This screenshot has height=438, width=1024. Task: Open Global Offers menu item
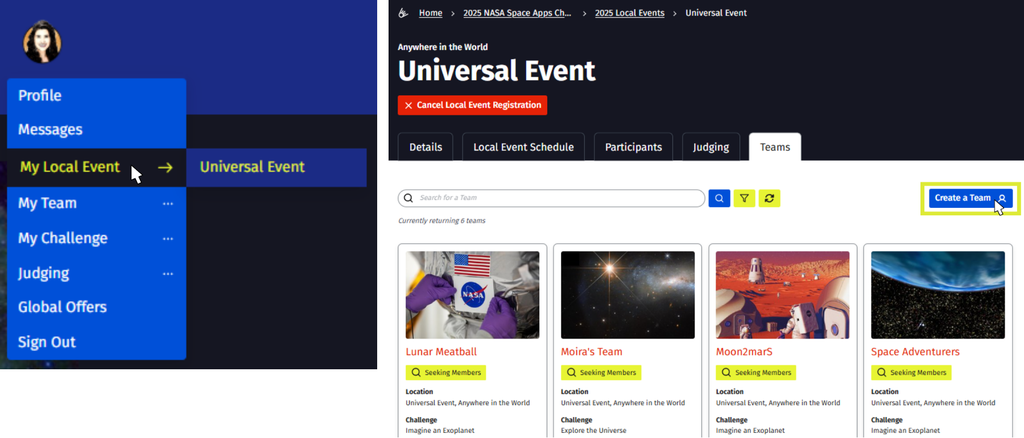tap(97, 307)
